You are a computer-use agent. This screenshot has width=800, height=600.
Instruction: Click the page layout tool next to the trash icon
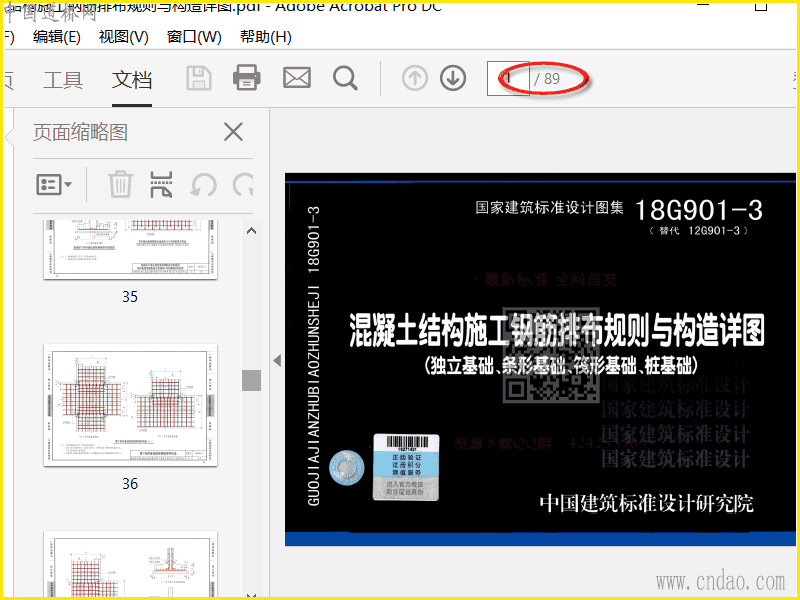161,184
